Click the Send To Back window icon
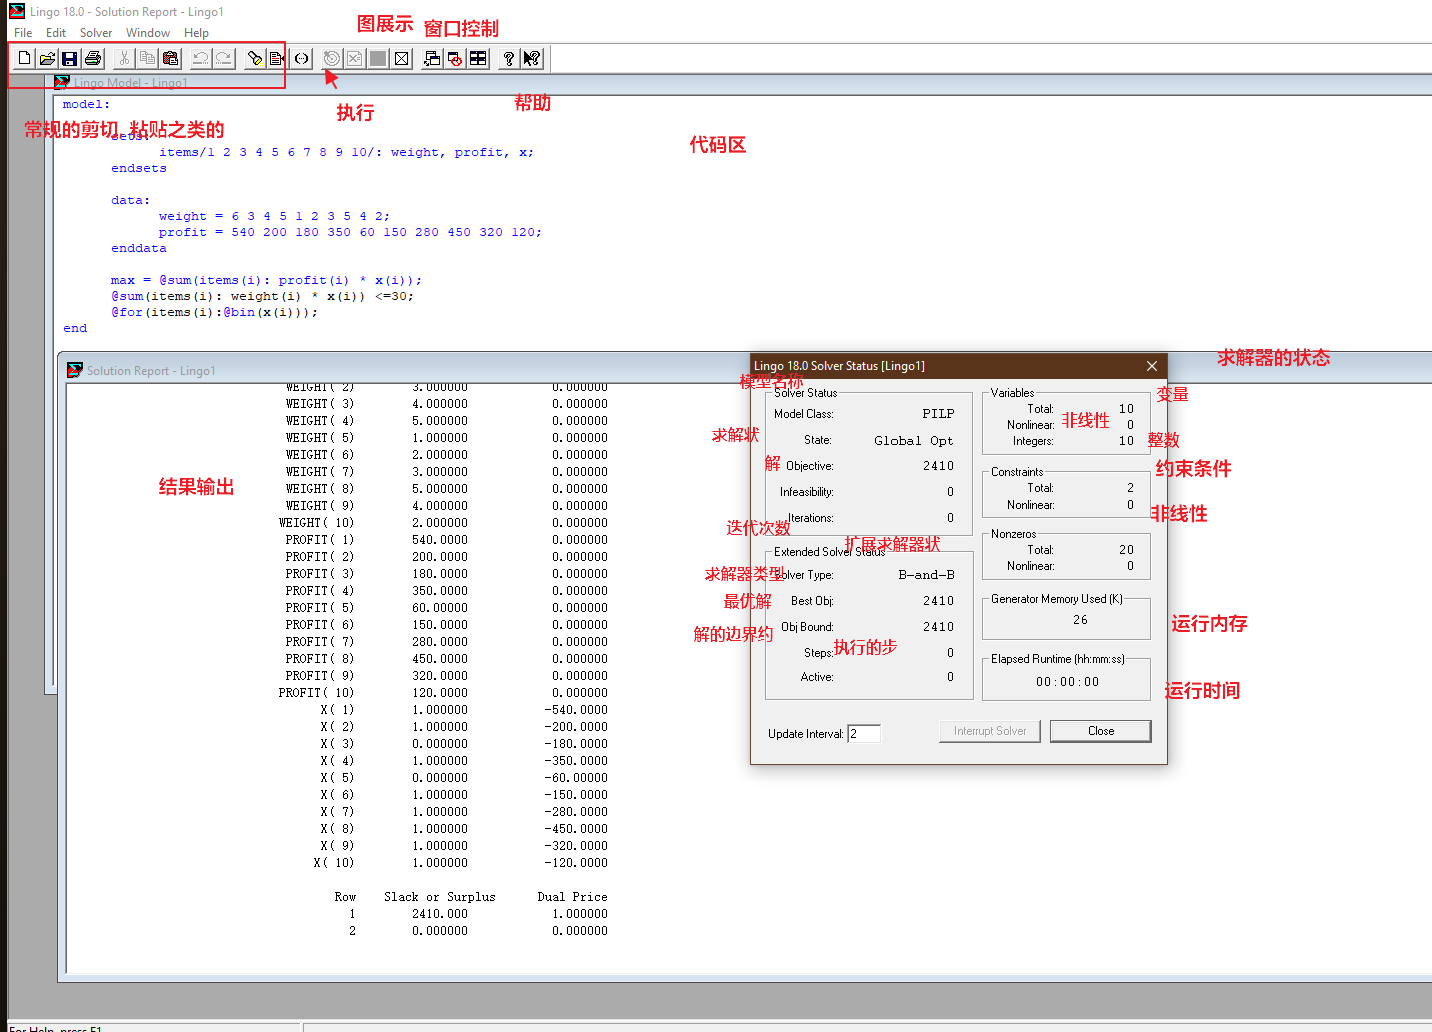1432x1032 pixels. pos(432,59)
